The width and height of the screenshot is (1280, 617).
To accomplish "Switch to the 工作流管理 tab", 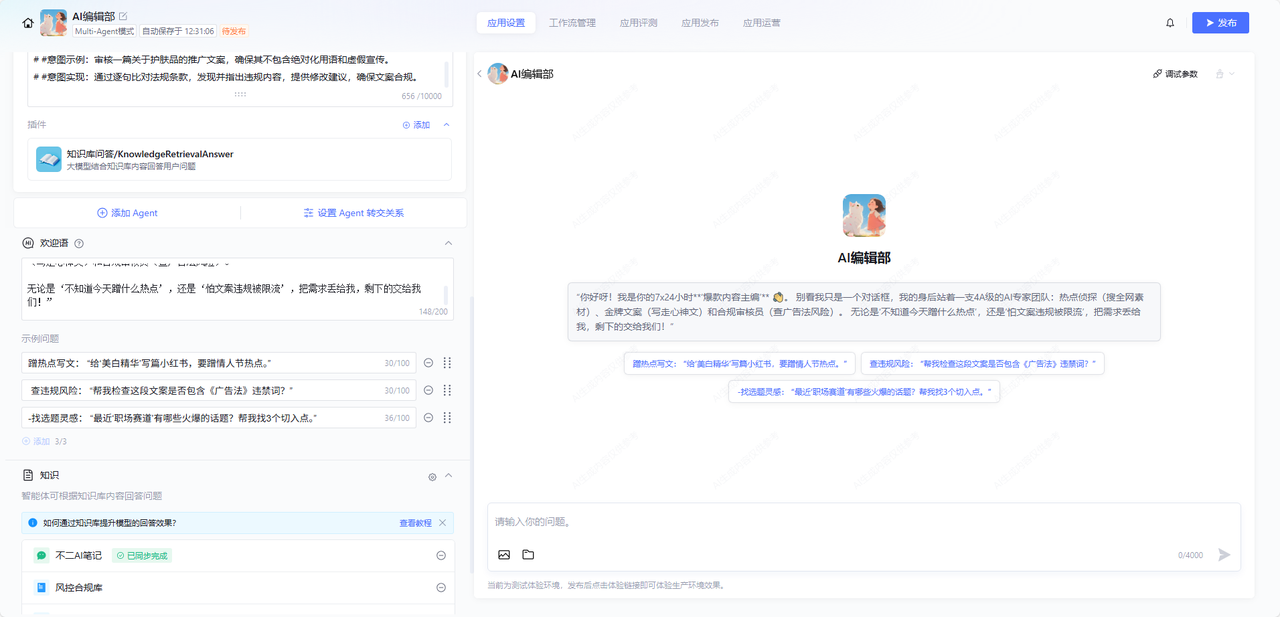I will (572, 23).
